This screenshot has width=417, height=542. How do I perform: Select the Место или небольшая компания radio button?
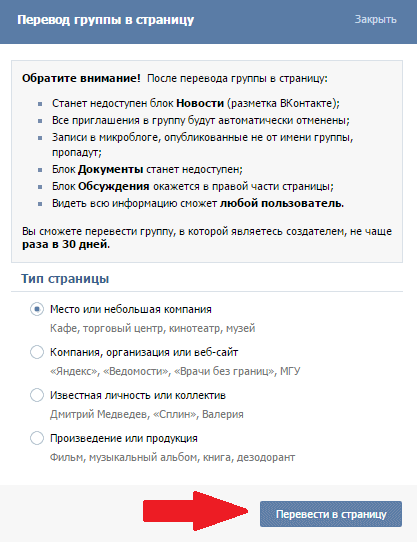point(37,309)
